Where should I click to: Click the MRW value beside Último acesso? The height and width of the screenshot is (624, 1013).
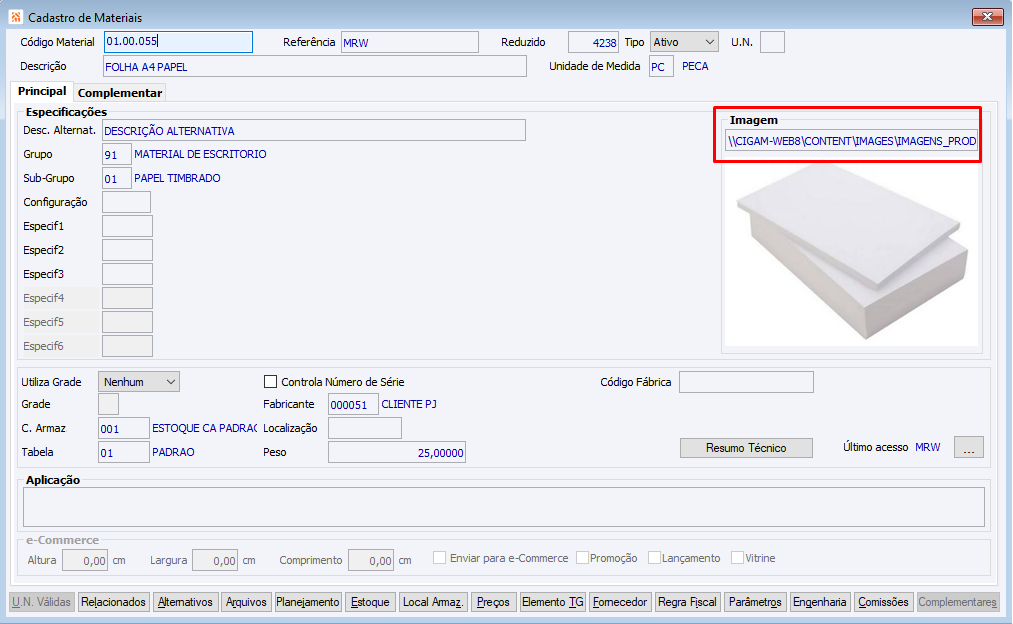(x=928, y=447)
